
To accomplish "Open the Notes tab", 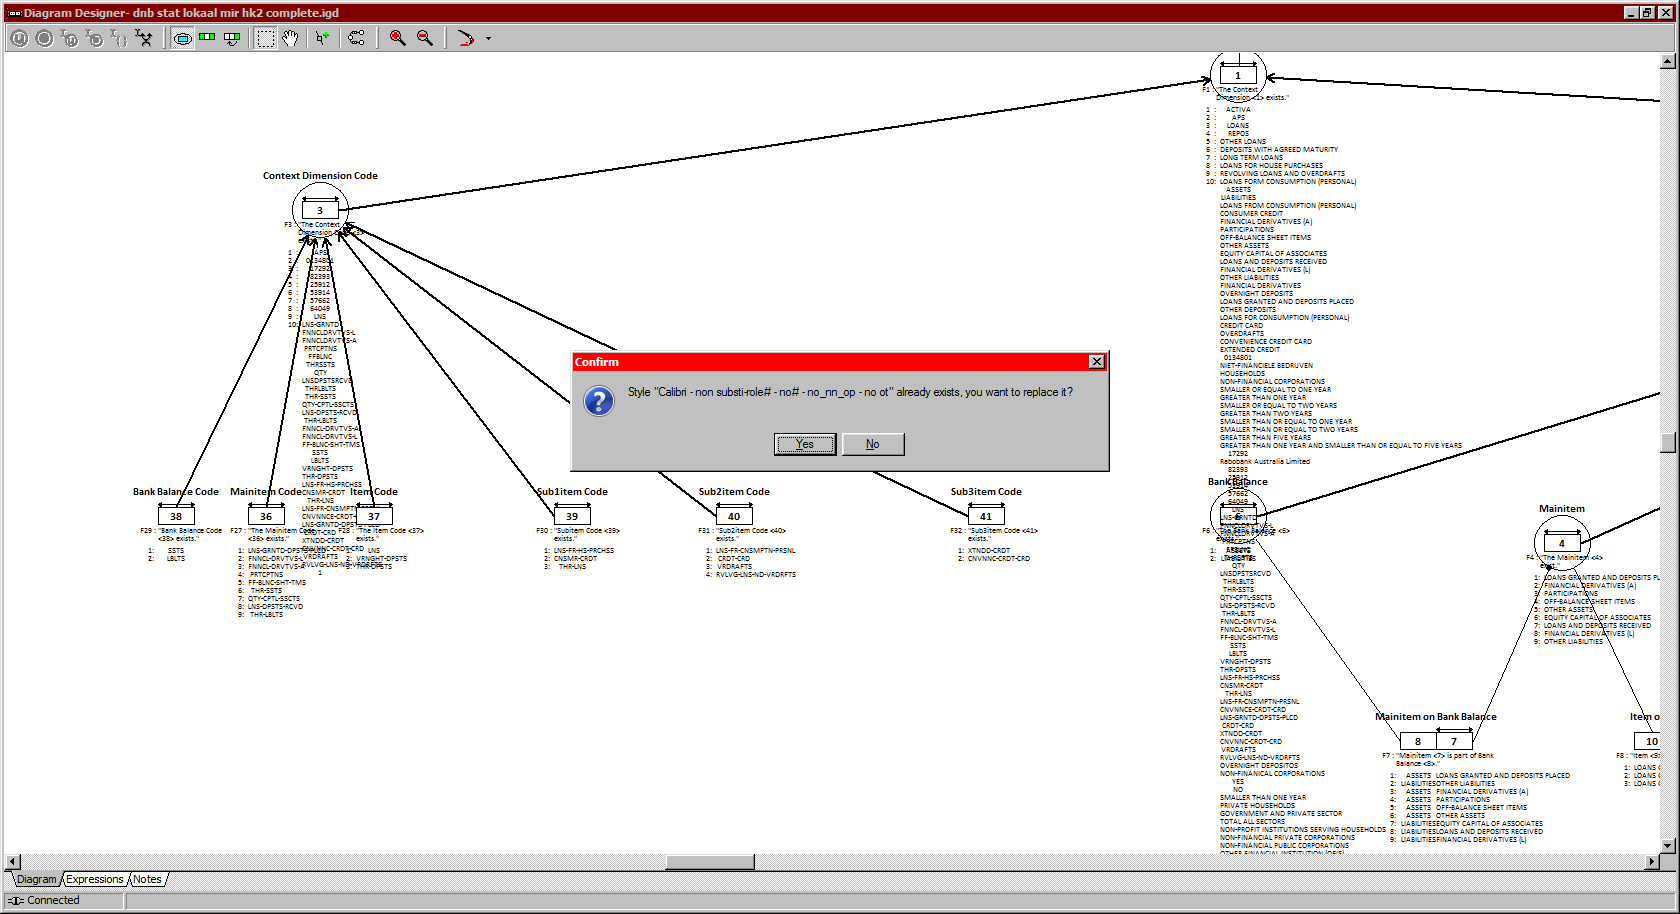I will tap(147, 880).
